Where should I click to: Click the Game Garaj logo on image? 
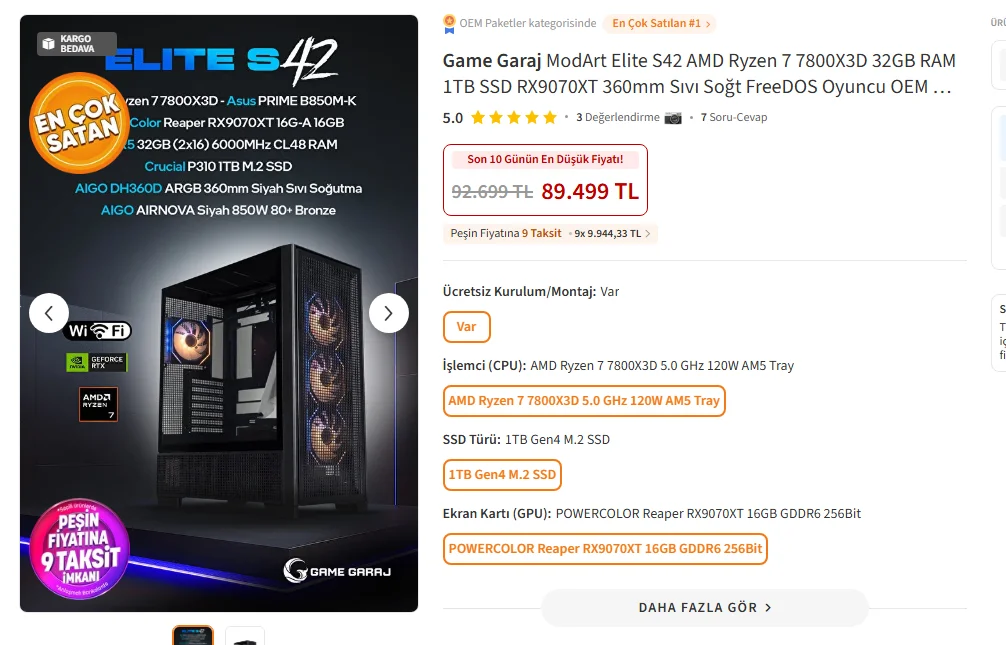337,571
